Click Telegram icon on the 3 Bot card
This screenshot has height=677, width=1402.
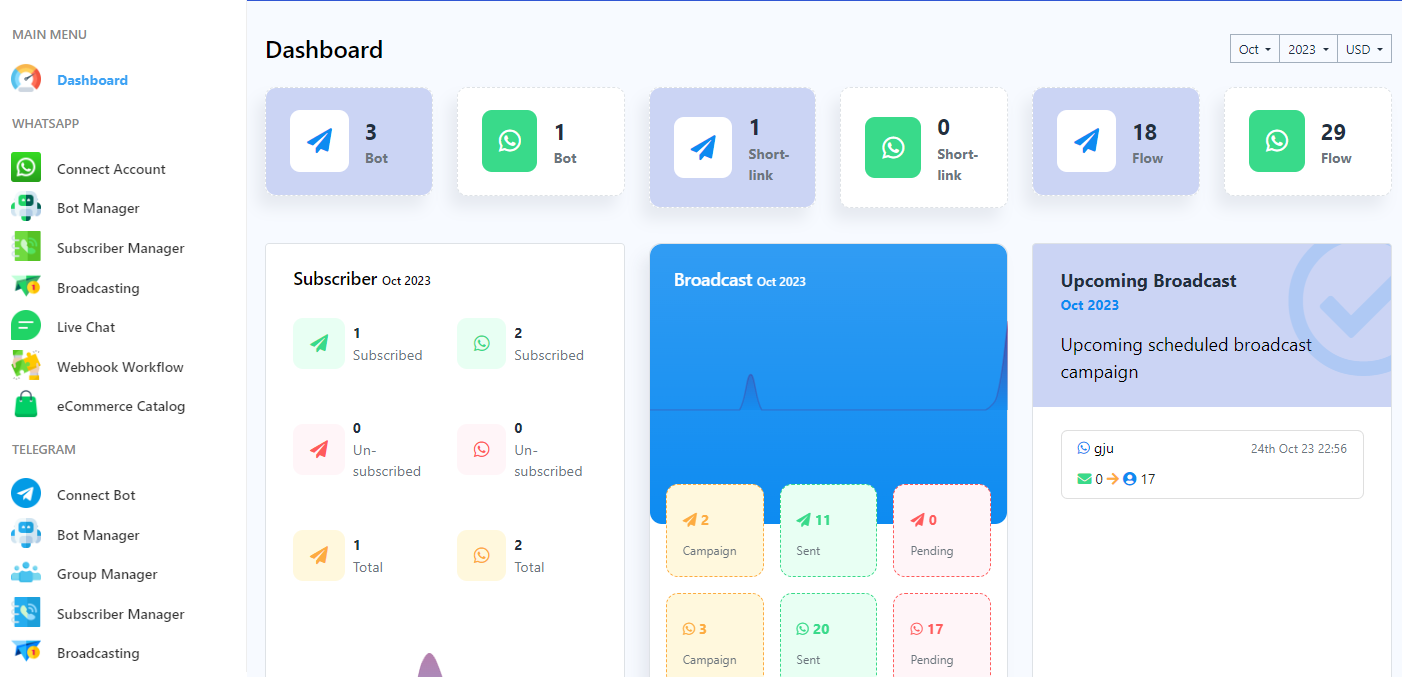click(319, 141)
